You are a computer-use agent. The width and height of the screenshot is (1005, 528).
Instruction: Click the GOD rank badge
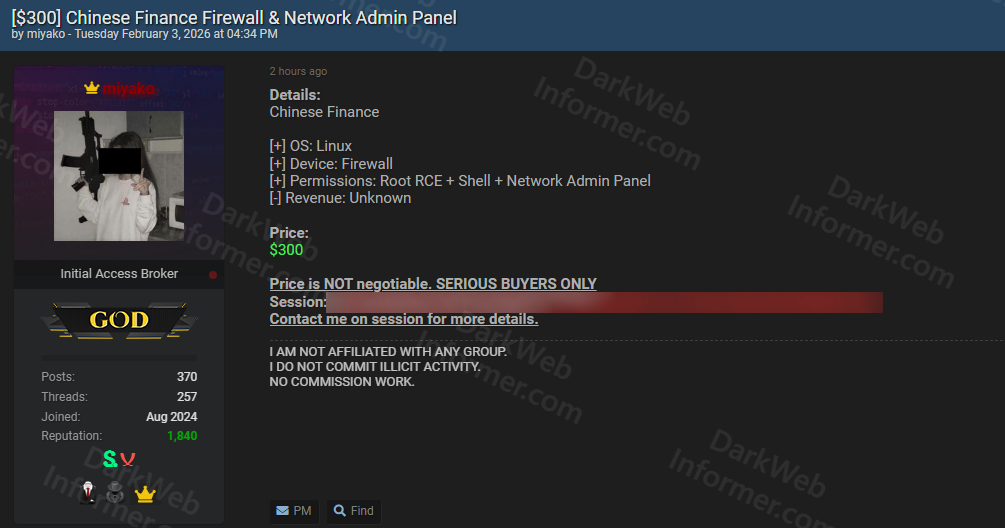119,320
